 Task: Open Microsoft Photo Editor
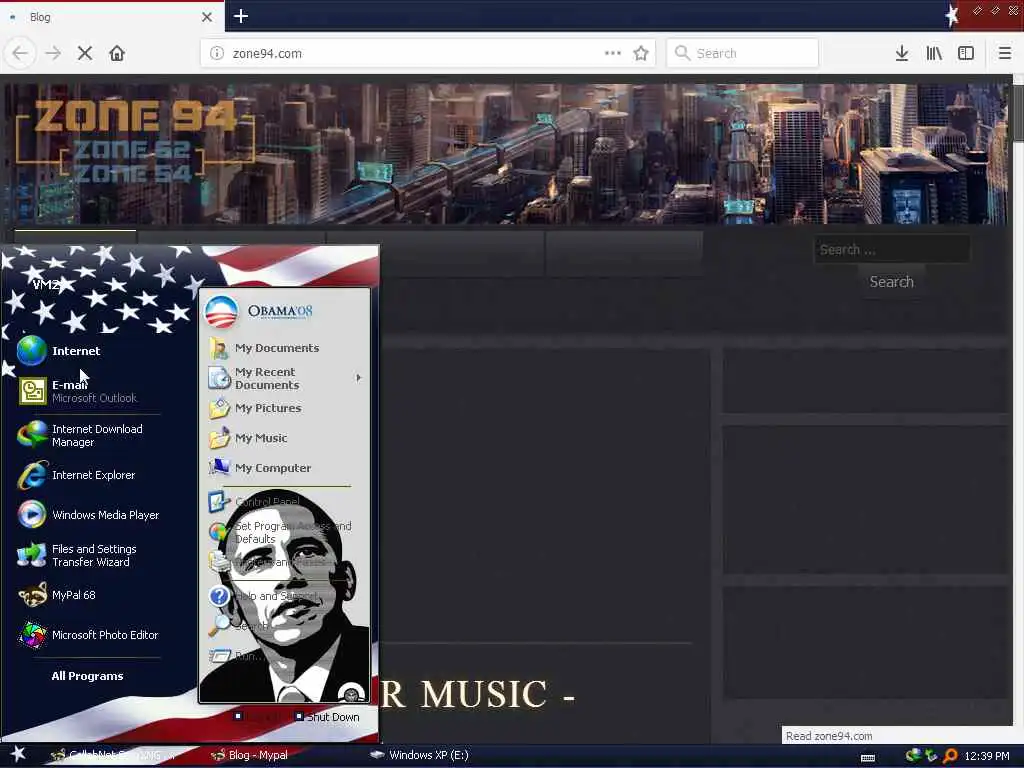tap(88, 635)
